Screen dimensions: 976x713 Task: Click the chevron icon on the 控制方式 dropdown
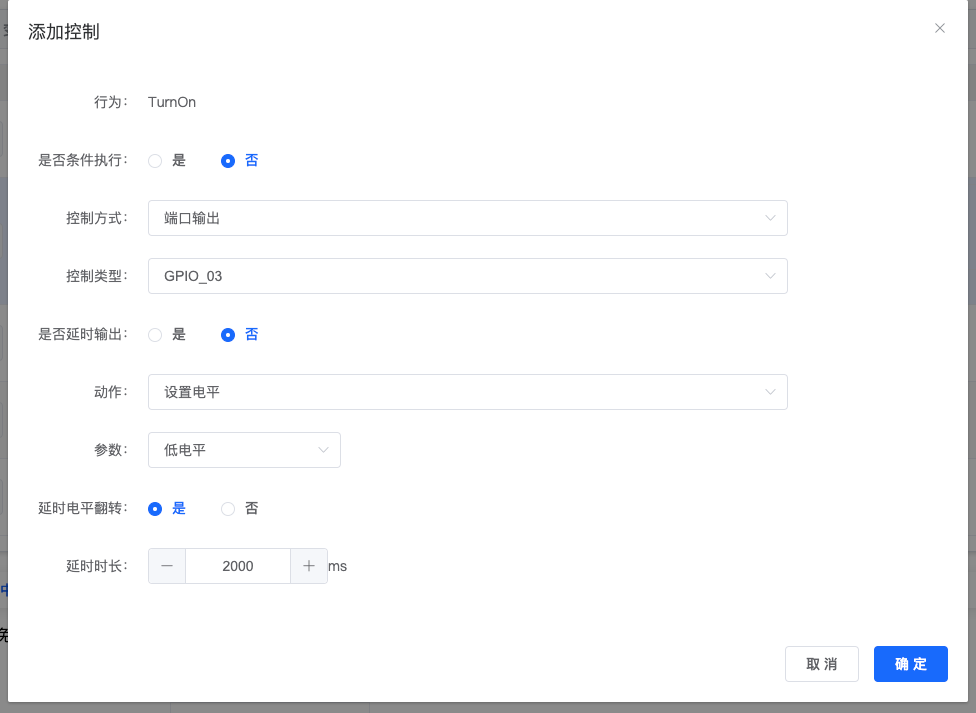coord(770,218)
